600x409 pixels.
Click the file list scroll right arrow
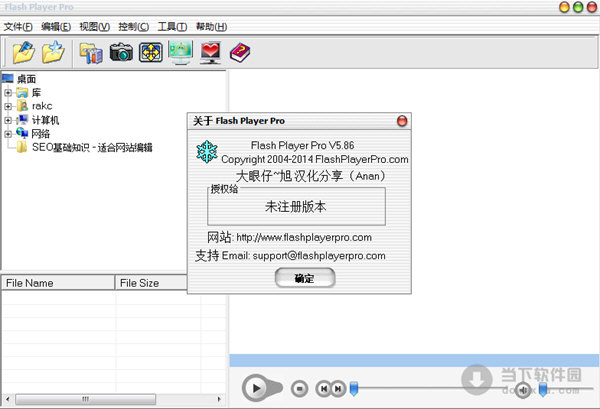point(219,399)
